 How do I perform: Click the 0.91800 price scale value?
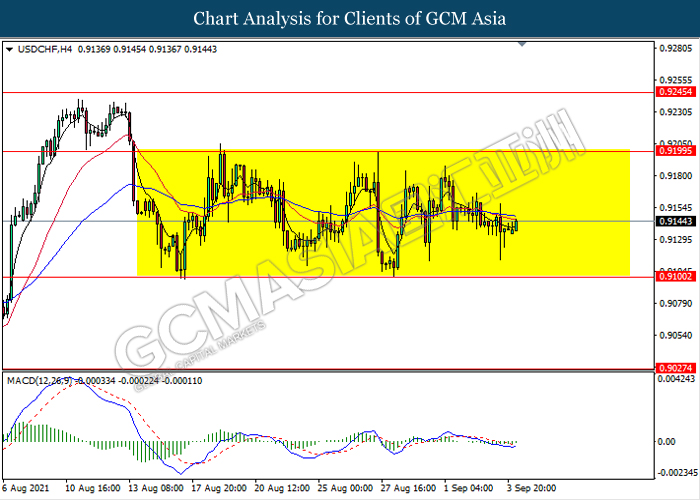pos(676,176)
